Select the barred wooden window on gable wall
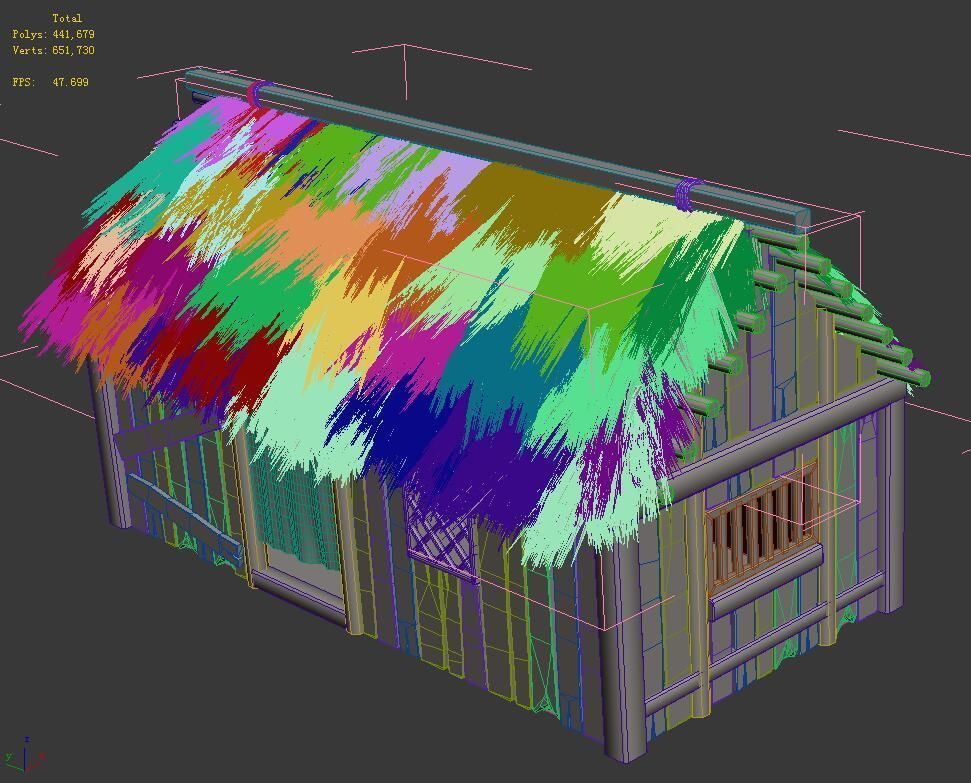Screen dimensions: 971x783 click(x=762, y=523)
